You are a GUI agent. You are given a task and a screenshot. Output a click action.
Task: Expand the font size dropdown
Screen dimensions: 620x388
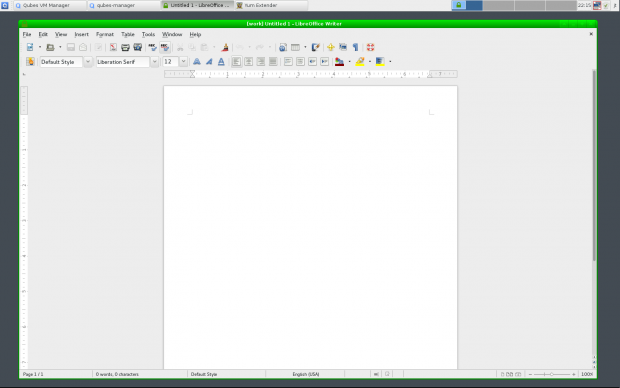(183, 62)
